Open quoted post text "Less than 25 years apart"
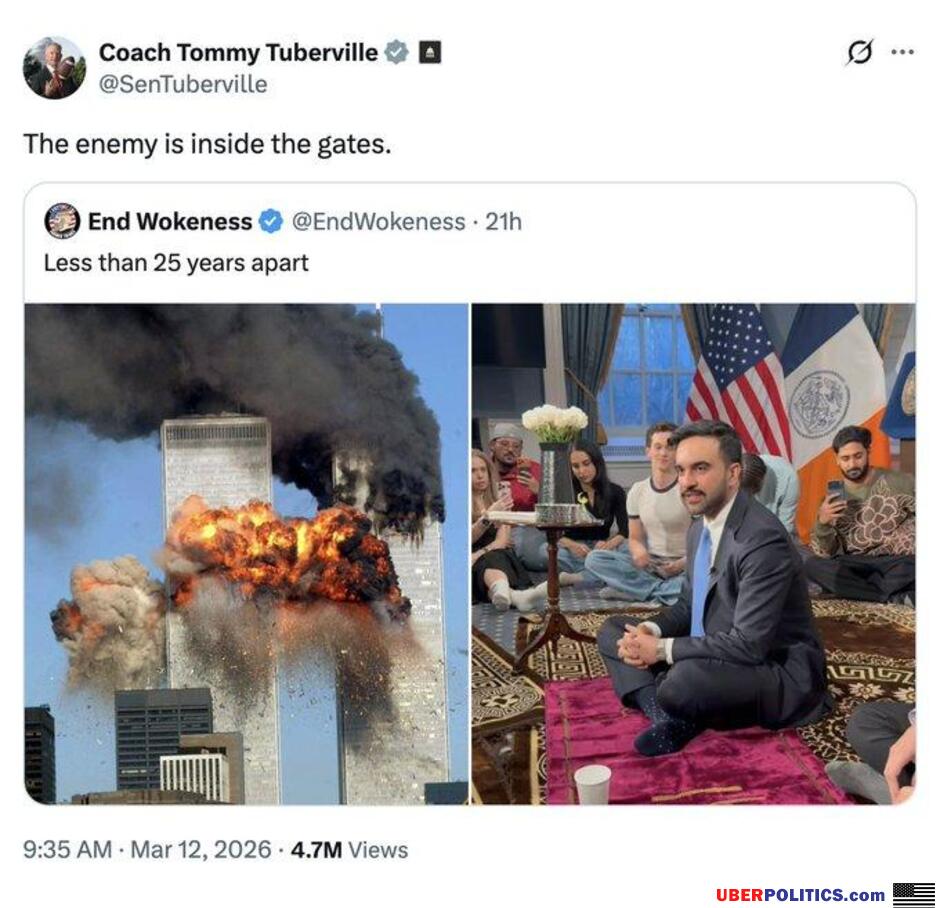 [176, 263]
